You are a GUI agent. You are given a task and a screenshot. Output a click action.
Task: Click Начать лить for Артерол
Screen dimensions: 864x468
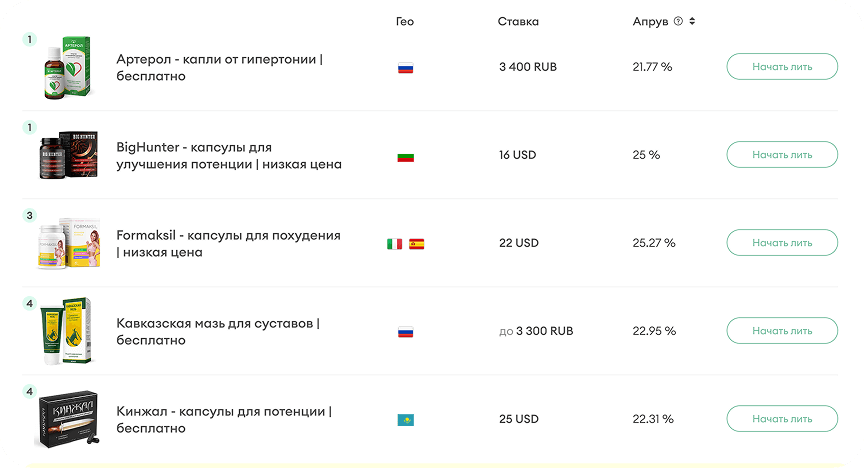tap(782, 67)
